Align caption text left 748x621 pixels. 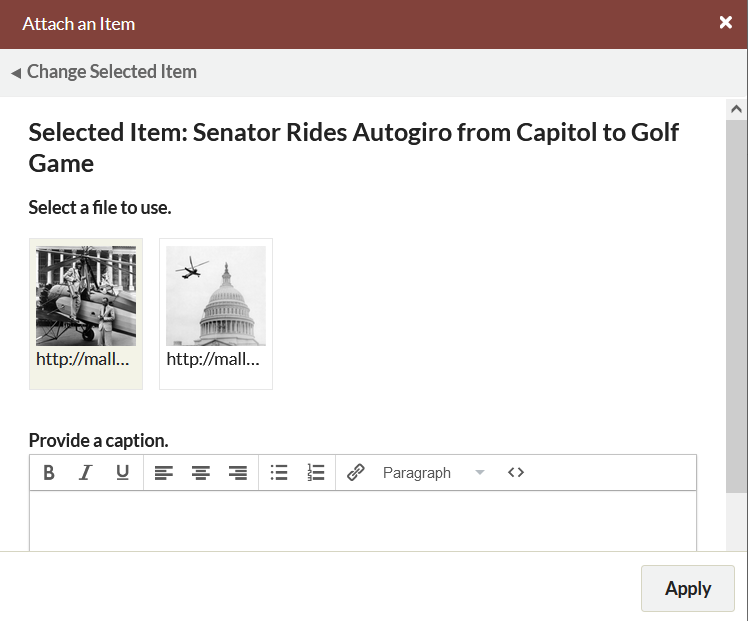[164, 473]
